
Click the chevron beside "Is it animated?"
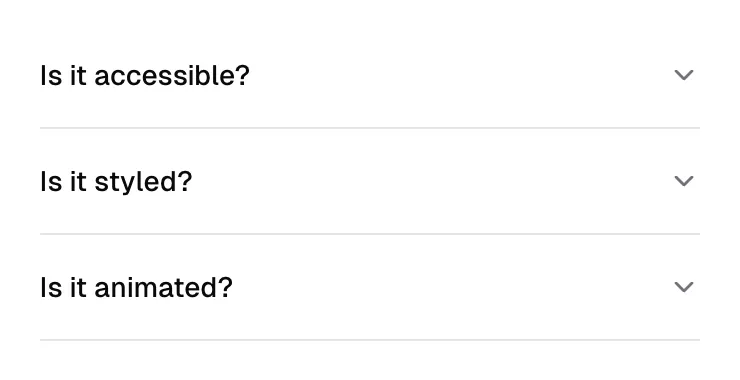click(x=684, y=287)
